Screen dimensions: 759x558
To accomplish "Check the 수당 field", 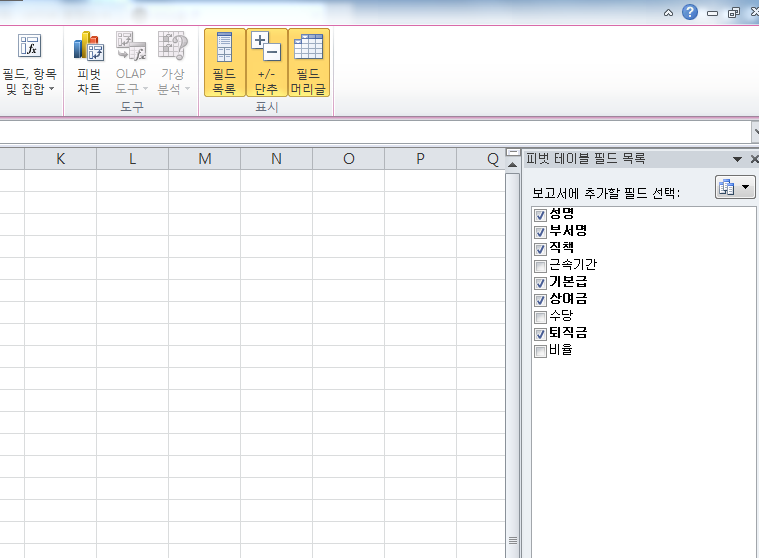I will (x=541, y=316).
